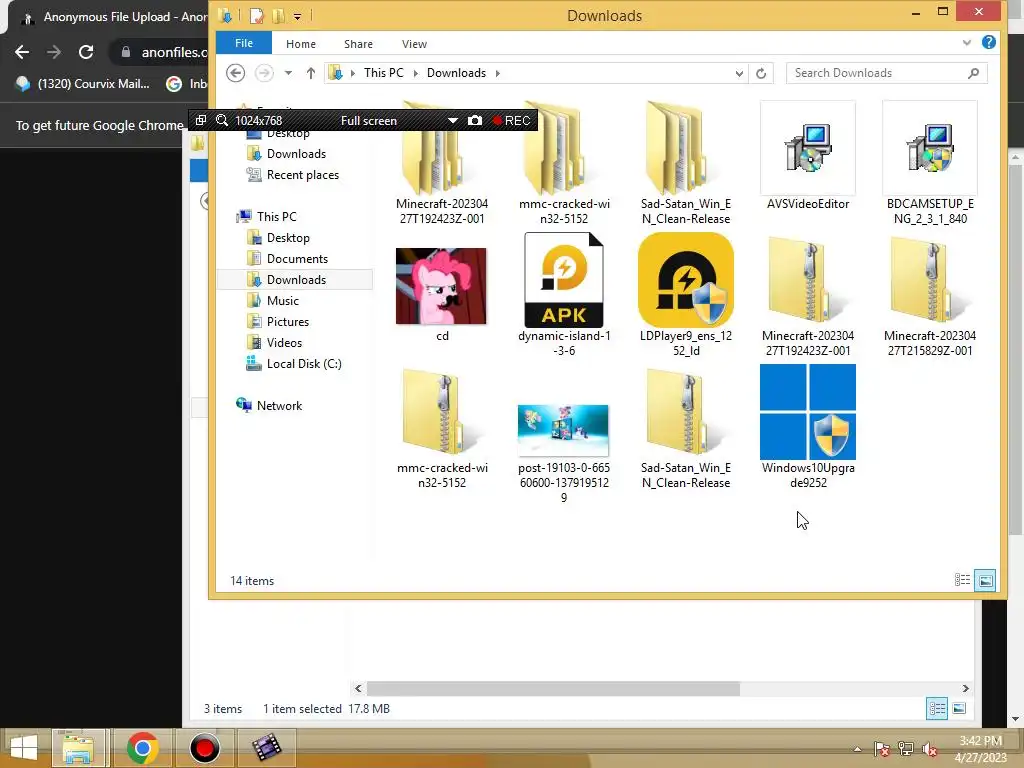Open BDCAMSETUP_ENG_2_3_1_840 installer
The image size is (1024, 768).
[x=929, y=163]
